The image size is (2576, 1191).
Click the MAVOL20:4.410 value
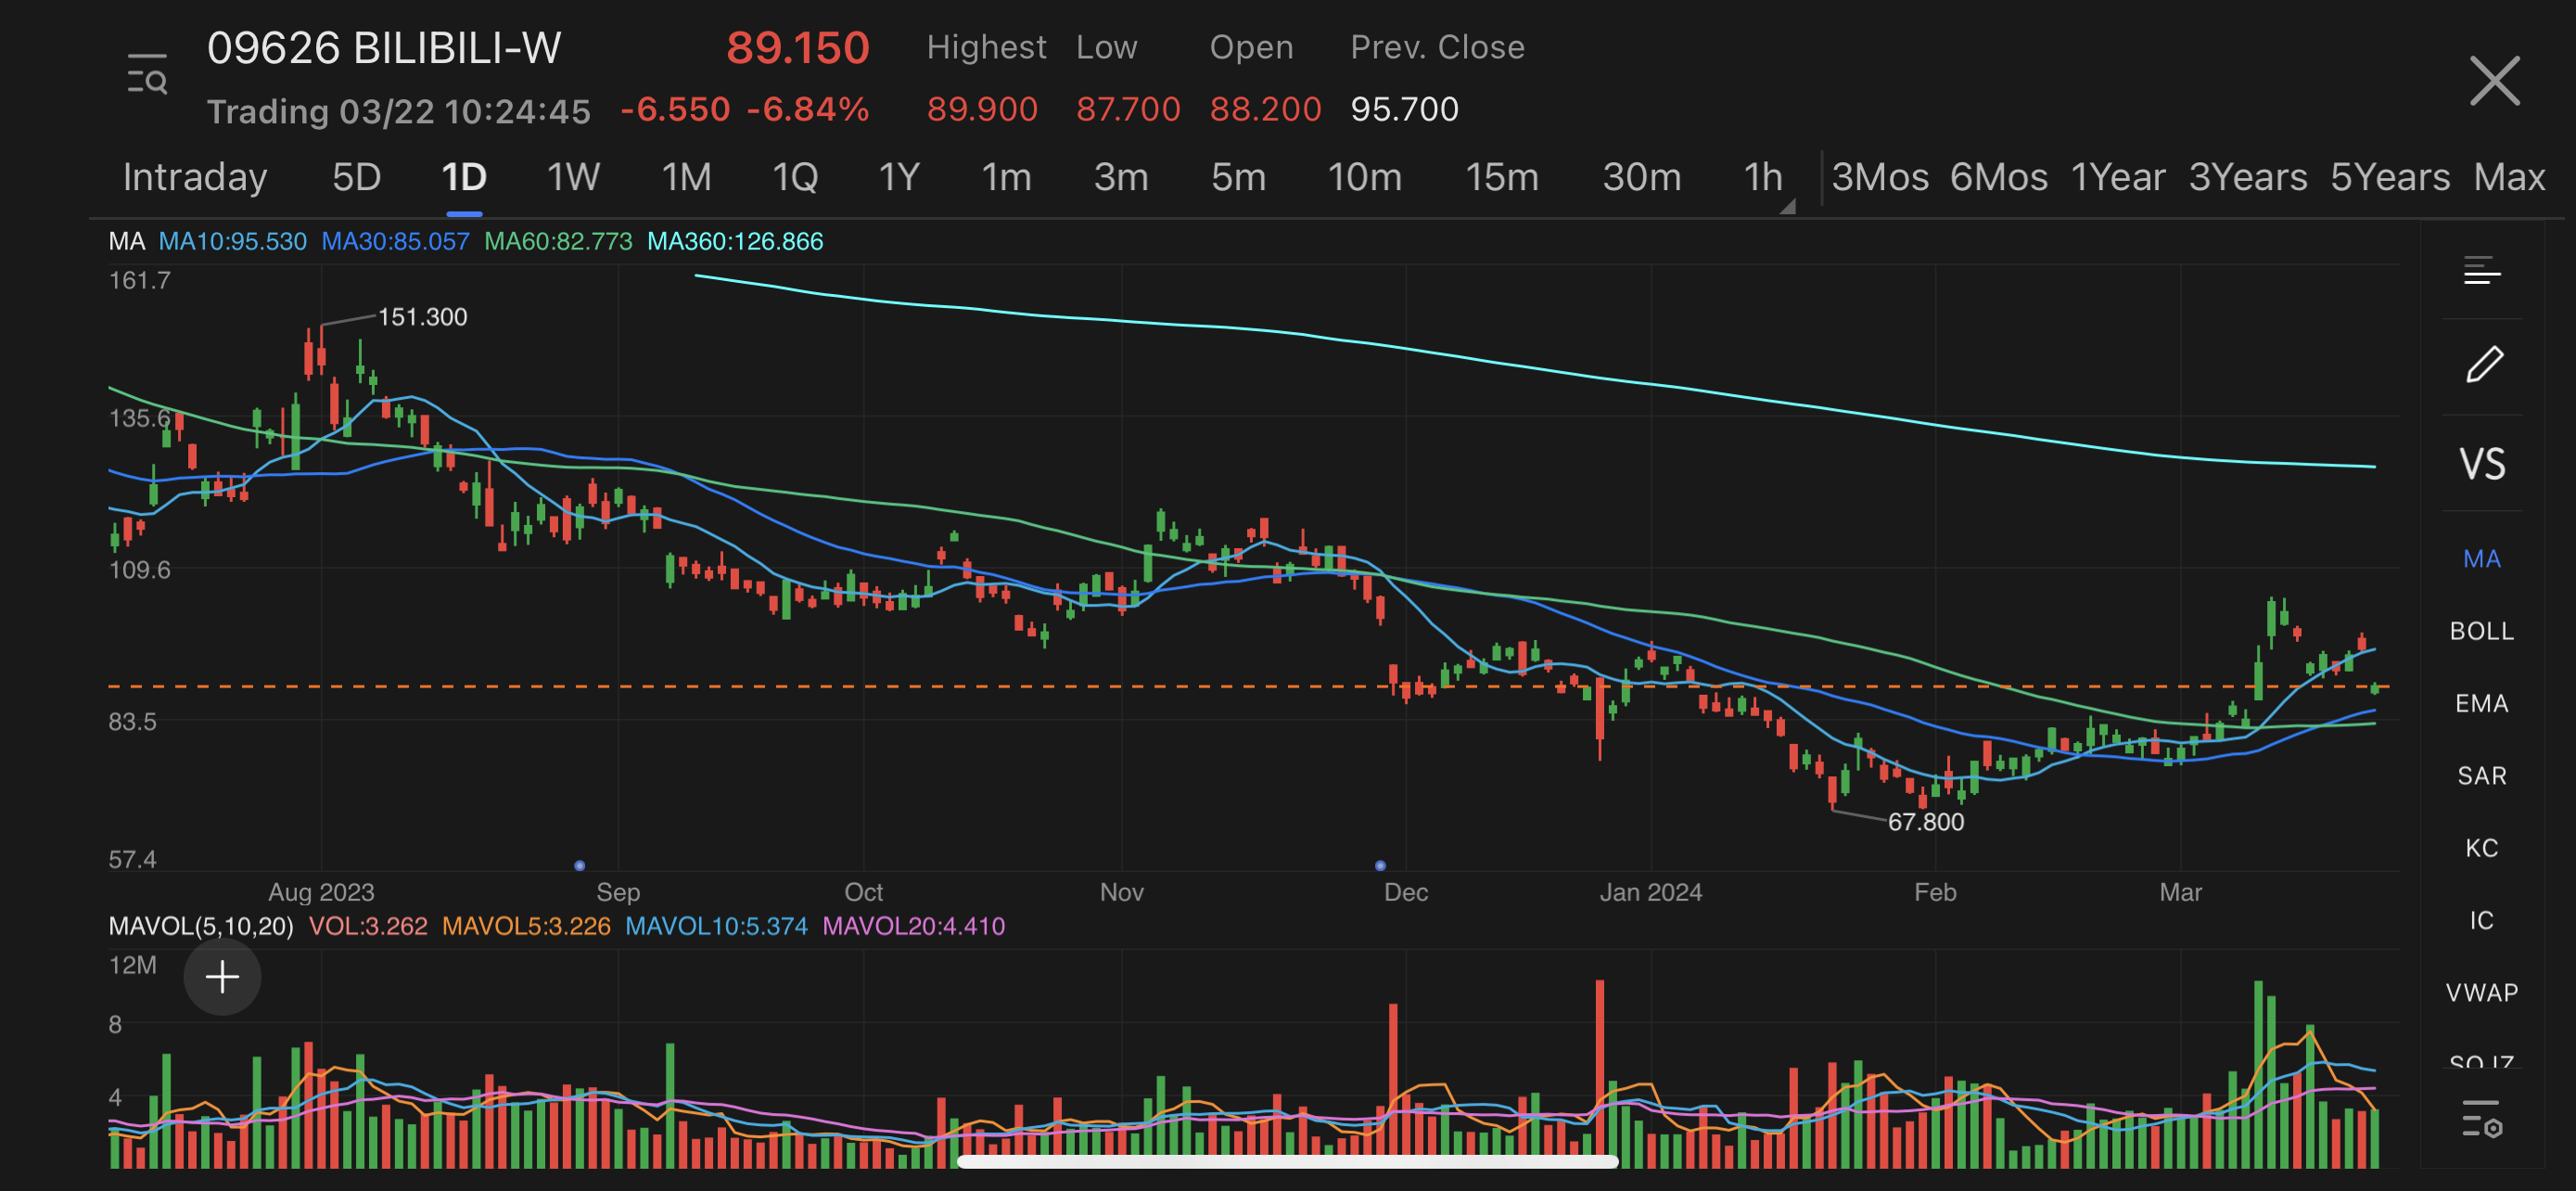point(913,926)
